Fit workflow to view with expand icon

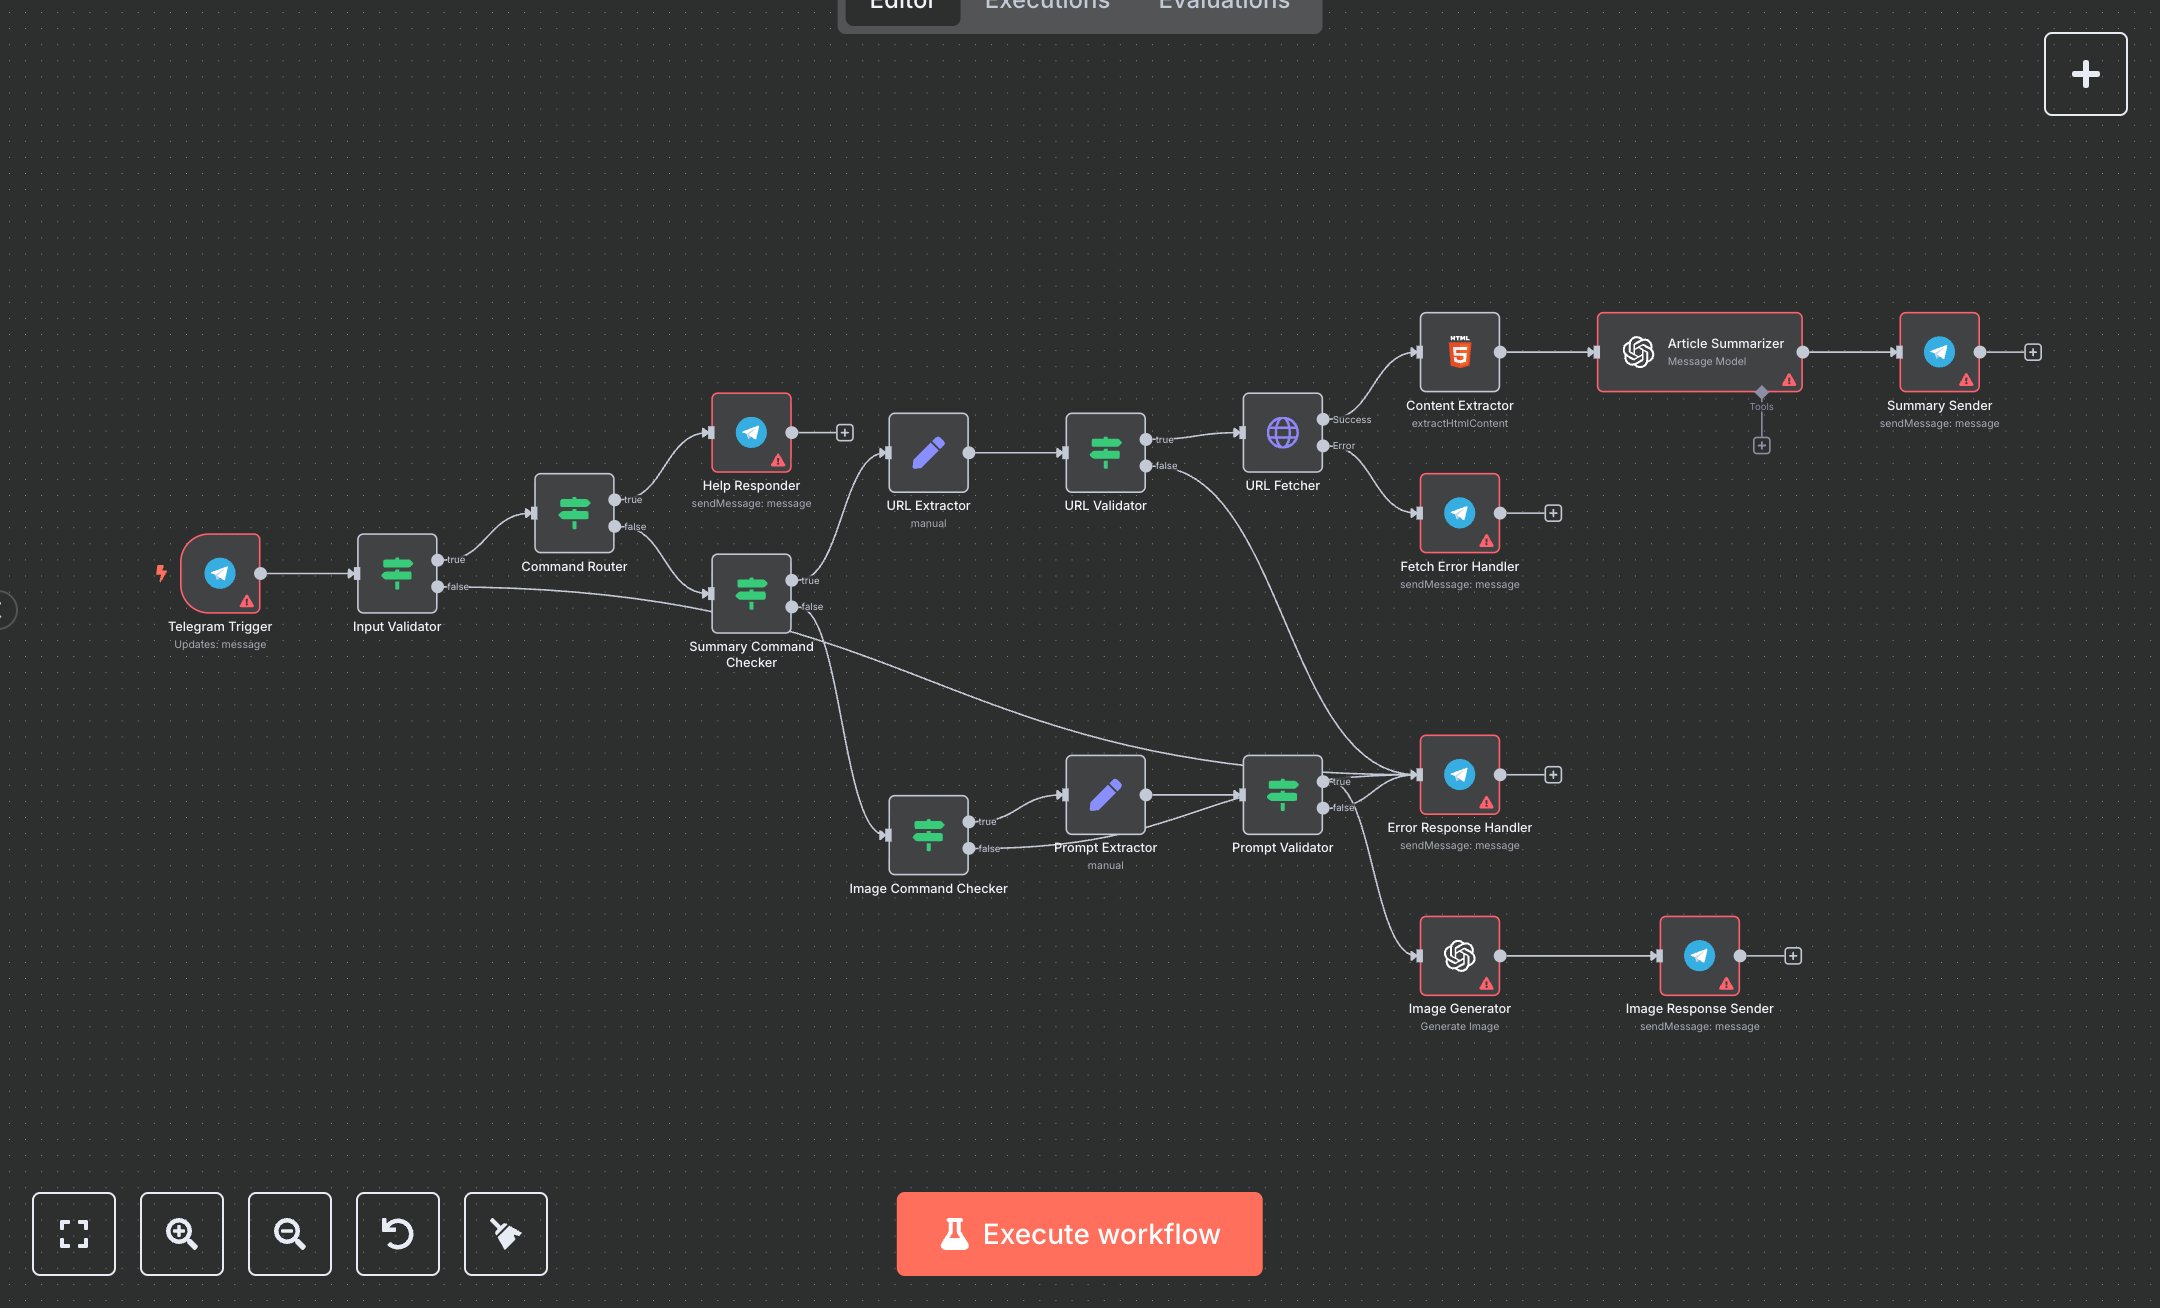[x=74, y=1234]
